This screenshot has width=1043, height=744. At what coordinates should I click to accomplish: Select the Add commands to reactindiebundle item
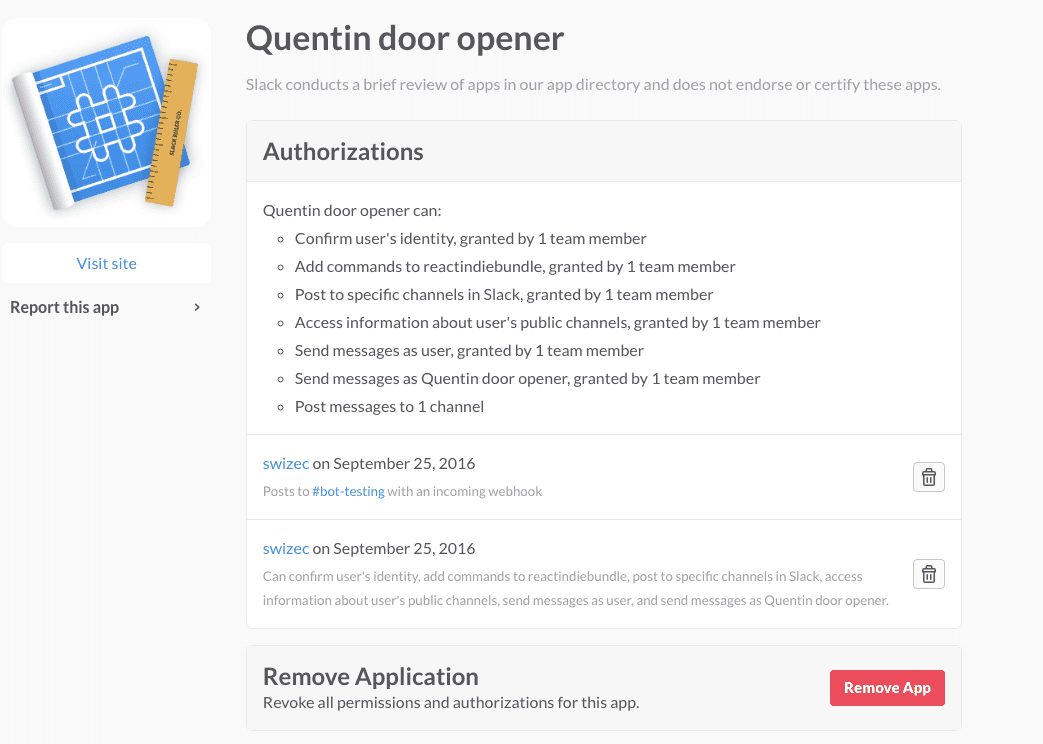(x=515, y=267)
